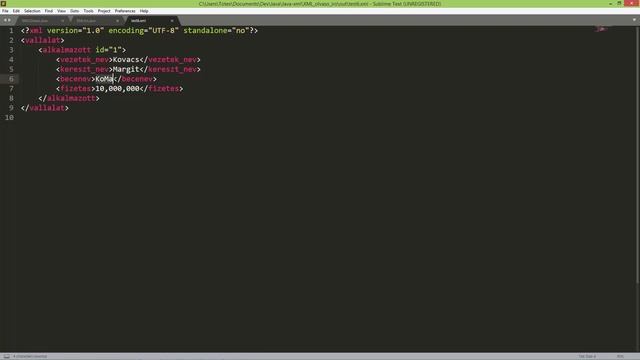Click the text KoMa on line 6
This screenshot has width=640, height=360.
coord(104,79)
